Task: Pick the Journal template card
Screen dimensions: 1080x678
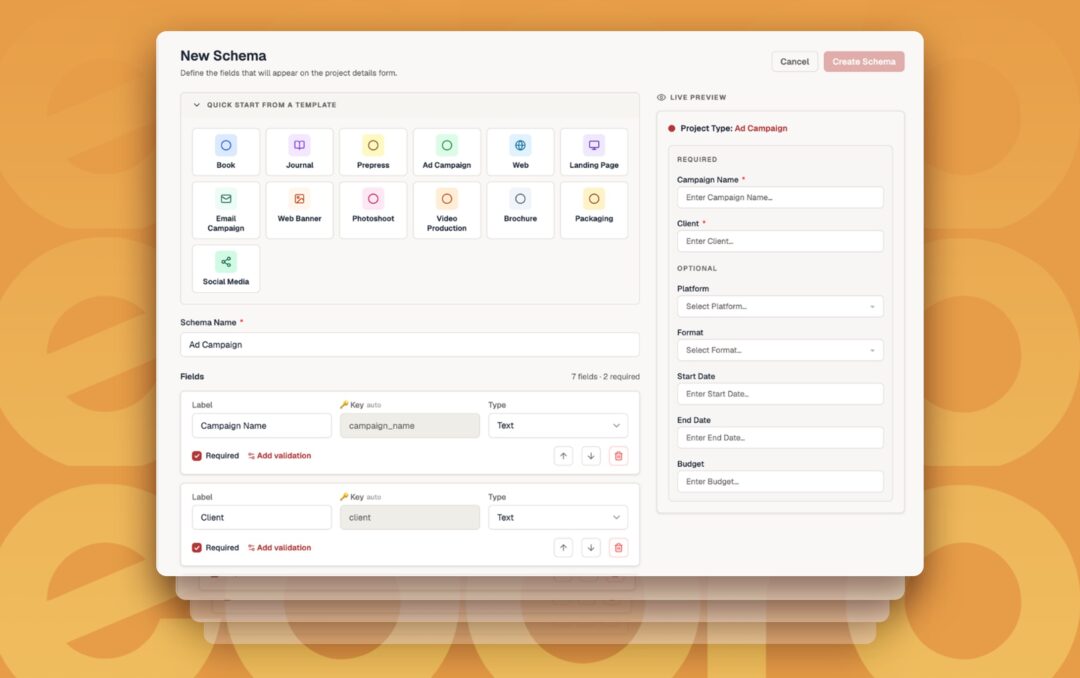Action: coord(300,152)
